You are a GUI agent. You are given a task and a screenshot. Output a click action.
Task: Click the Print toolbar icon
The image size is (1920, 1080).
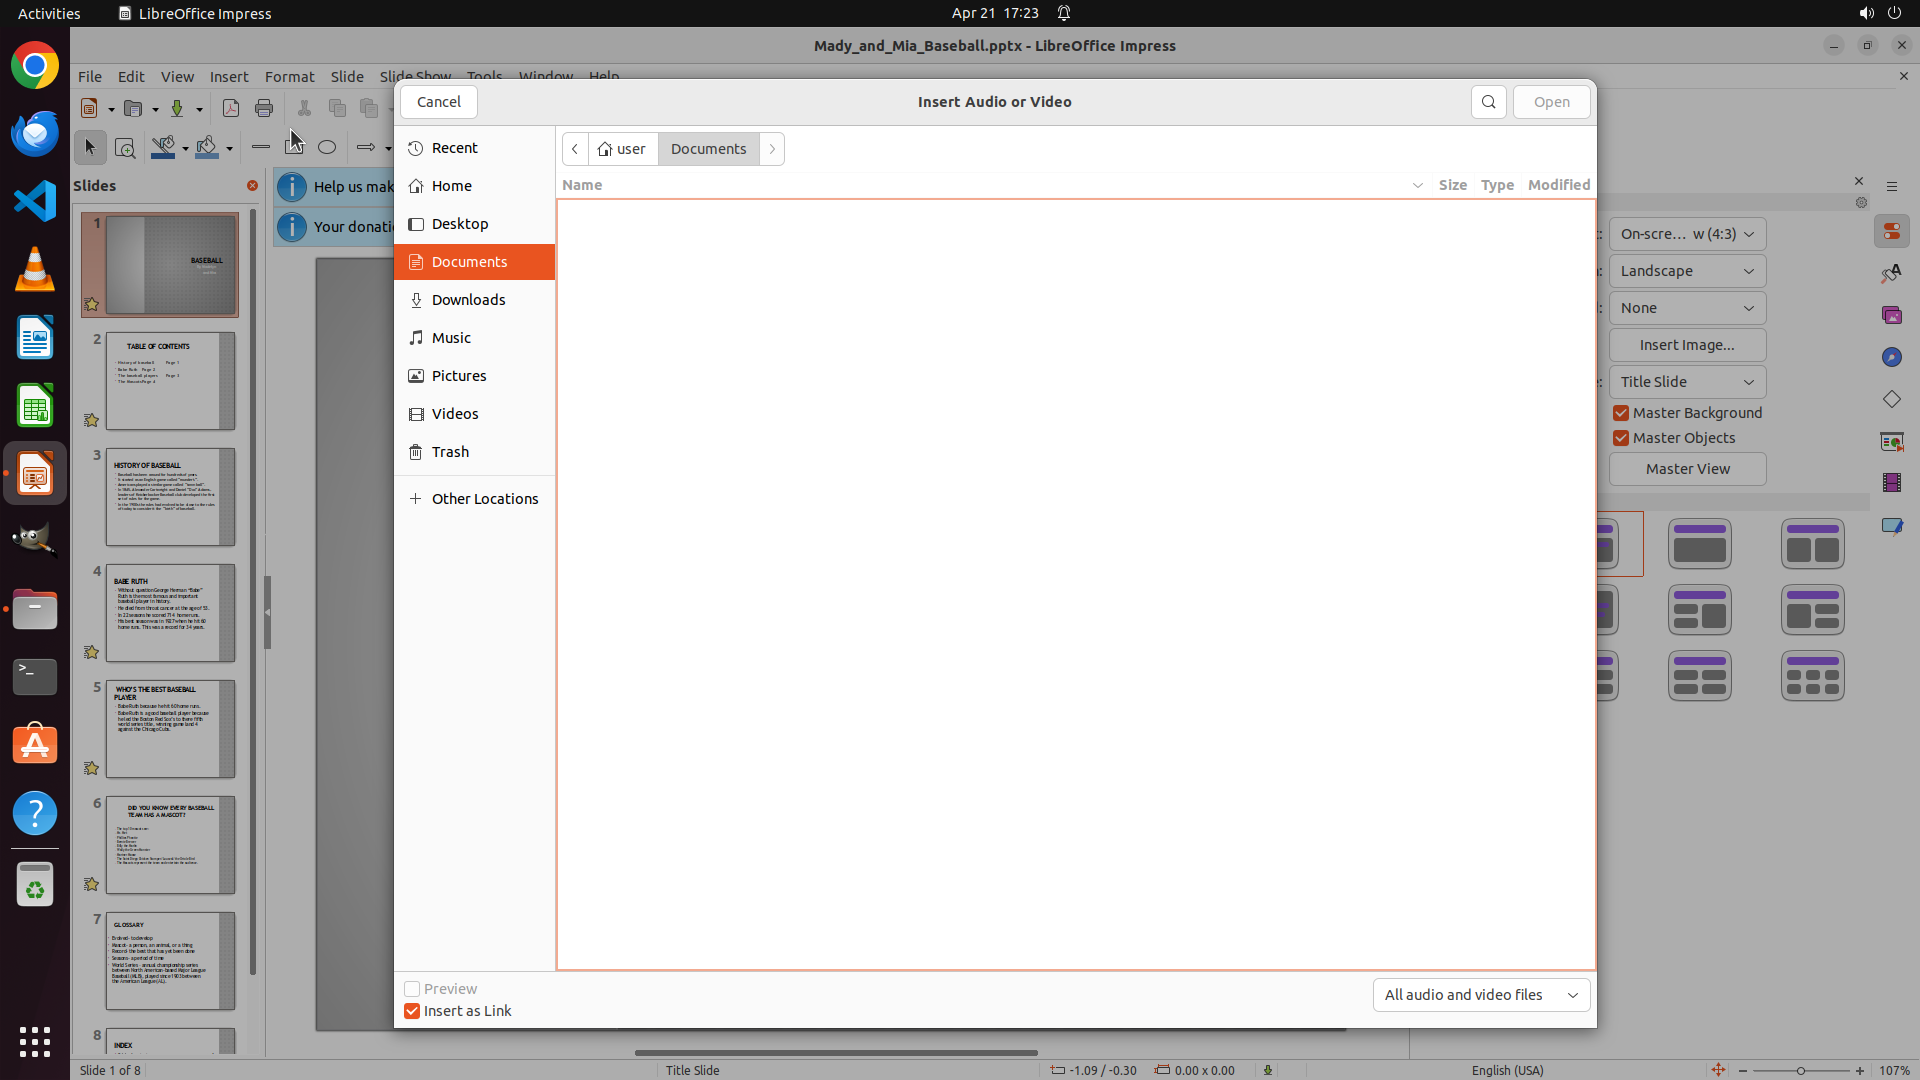tap(264, 108)
